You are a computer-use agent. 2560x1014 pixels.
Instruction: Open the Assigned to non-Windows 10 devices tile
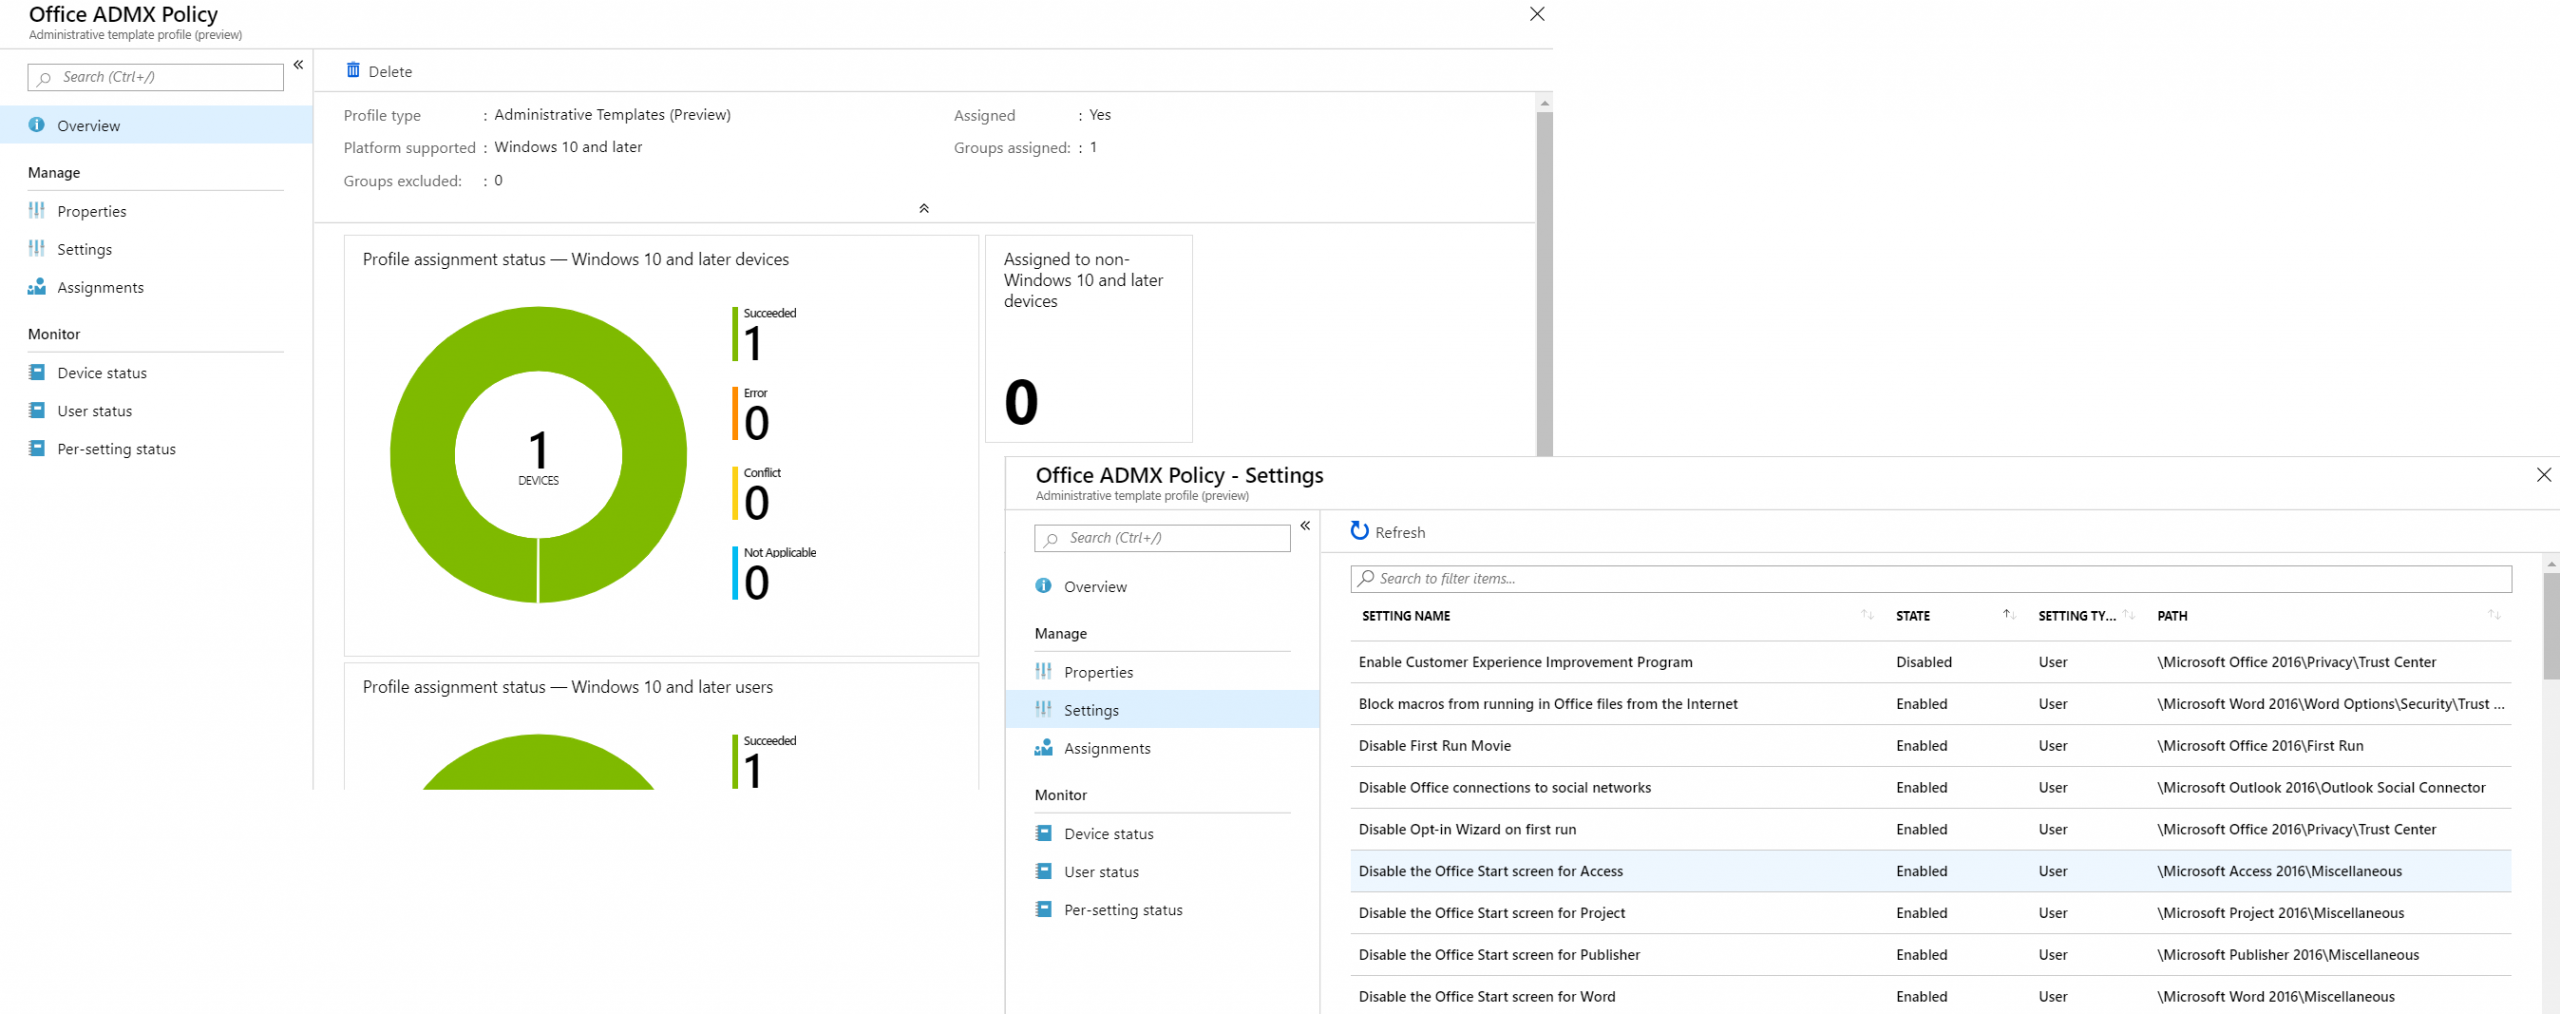pyautogui.click(x=1089, y=339)
